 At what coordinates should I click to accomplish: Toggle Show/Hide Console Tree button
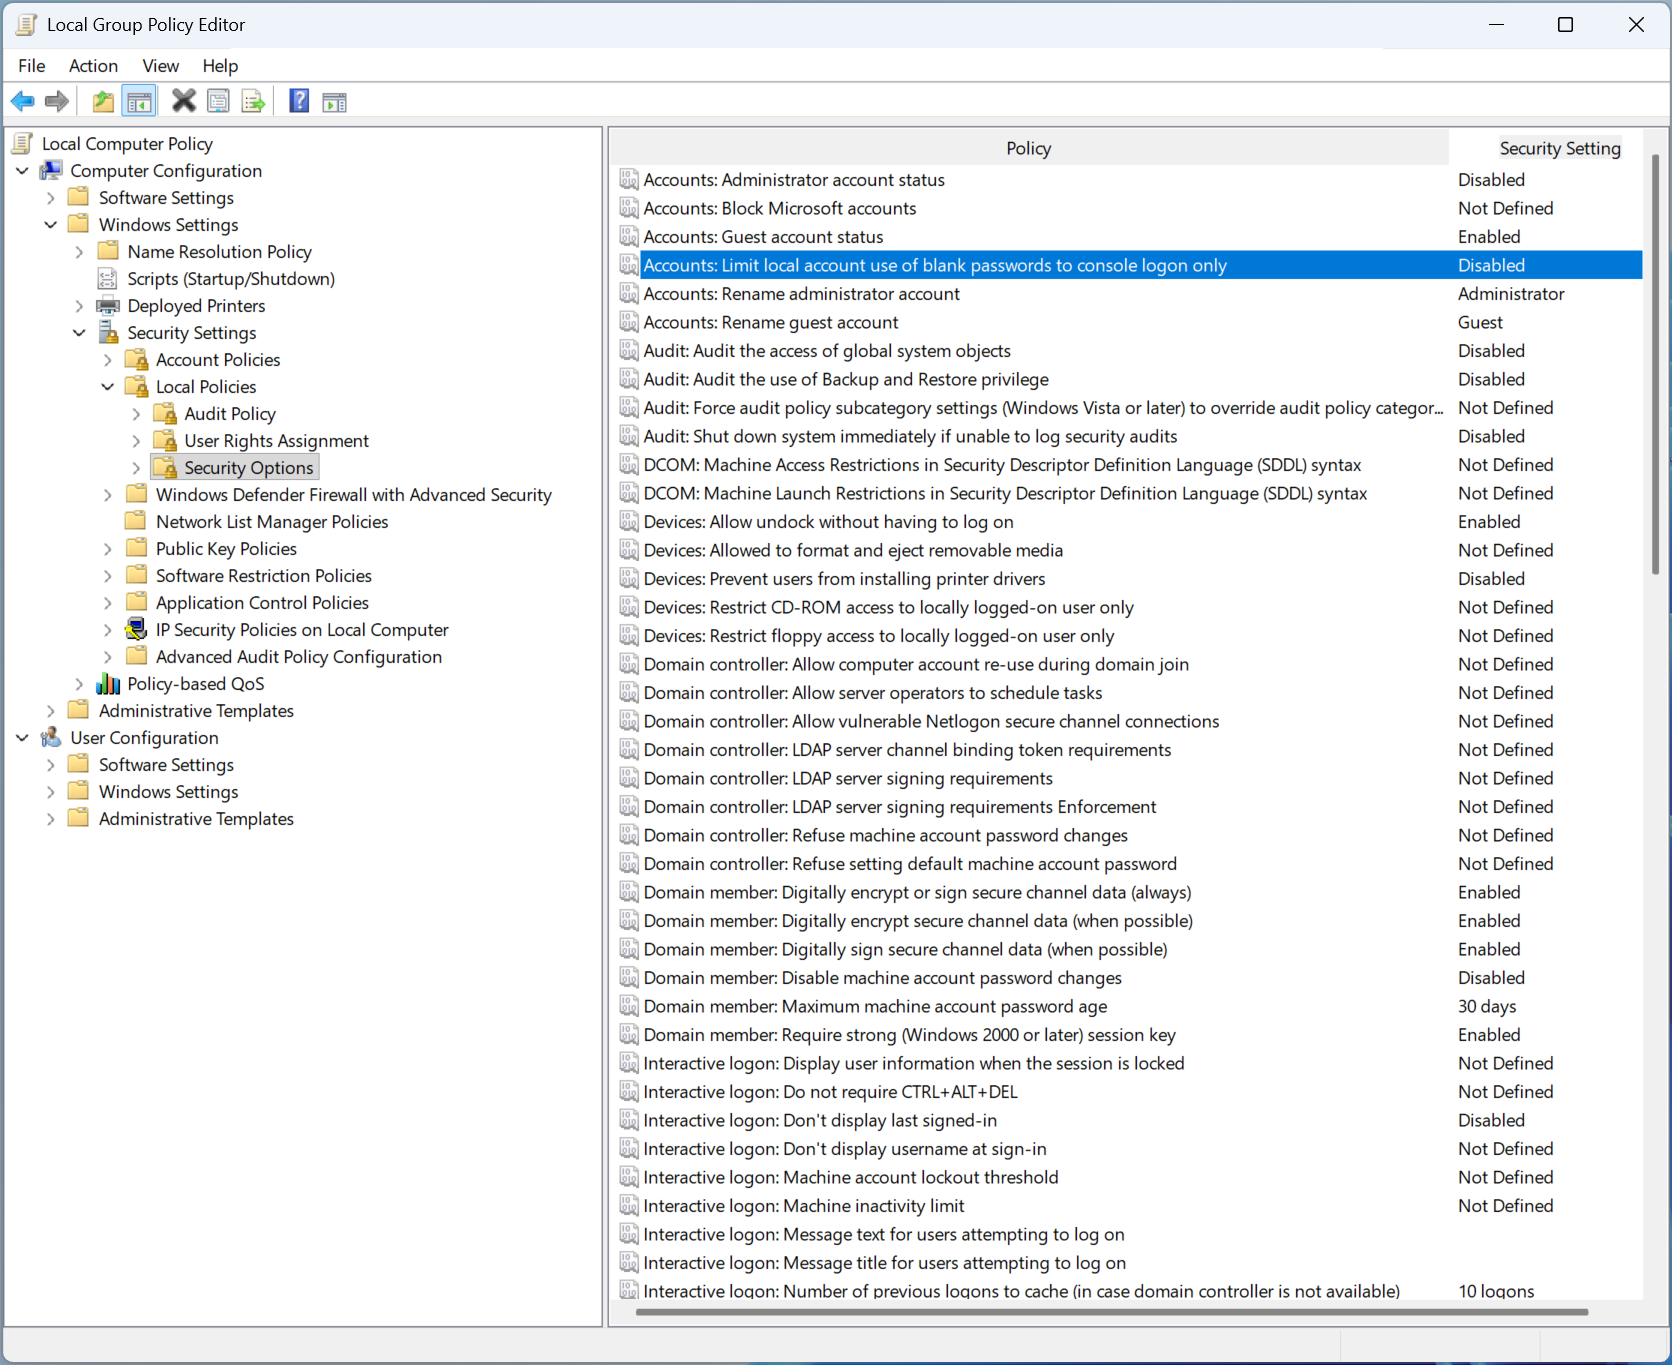click(139, 101)
